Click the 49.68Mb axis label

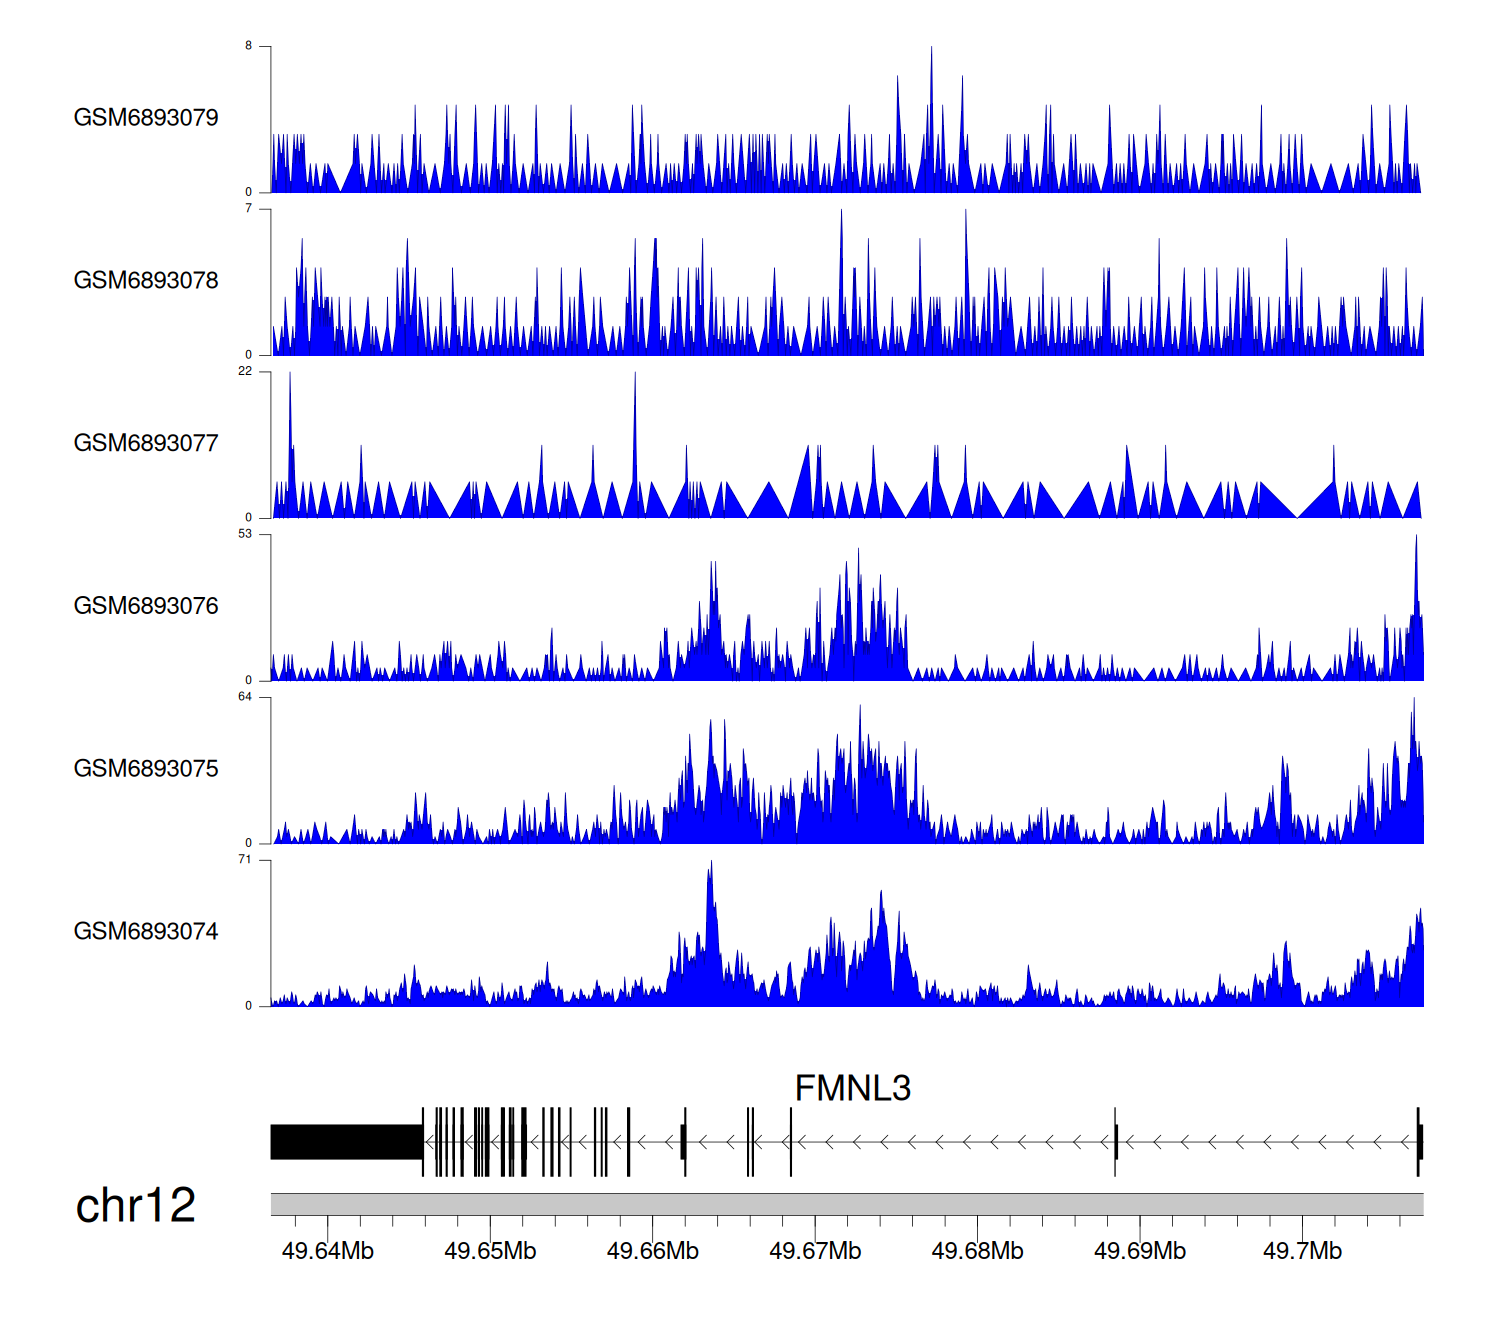(977, 1251)
